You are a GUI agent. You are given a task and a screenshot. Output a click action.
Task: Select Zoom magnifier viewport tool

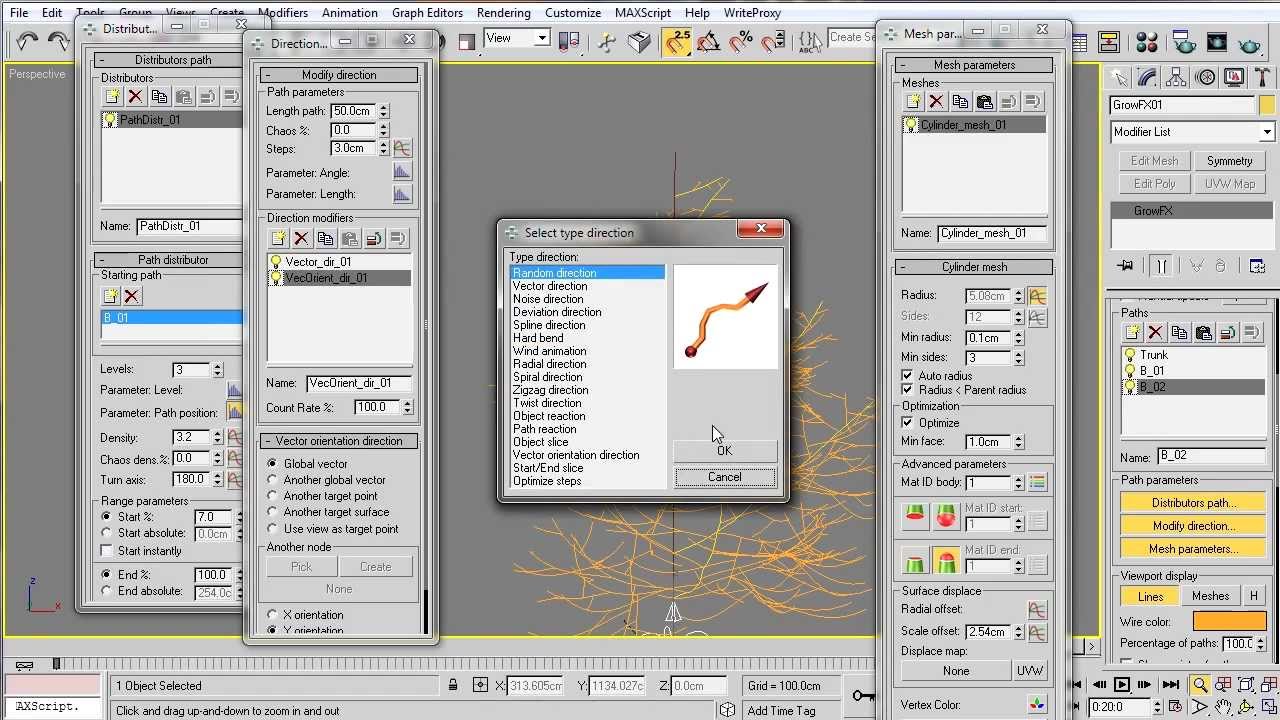coord(1199,685)
